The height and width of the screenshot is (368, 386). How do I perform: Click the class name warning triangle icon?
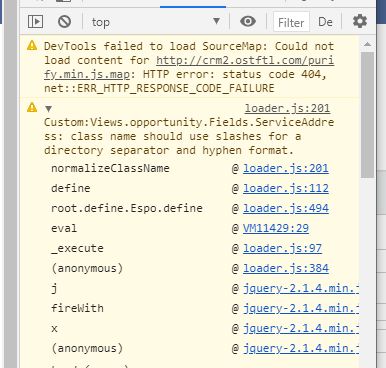[32, 107]
